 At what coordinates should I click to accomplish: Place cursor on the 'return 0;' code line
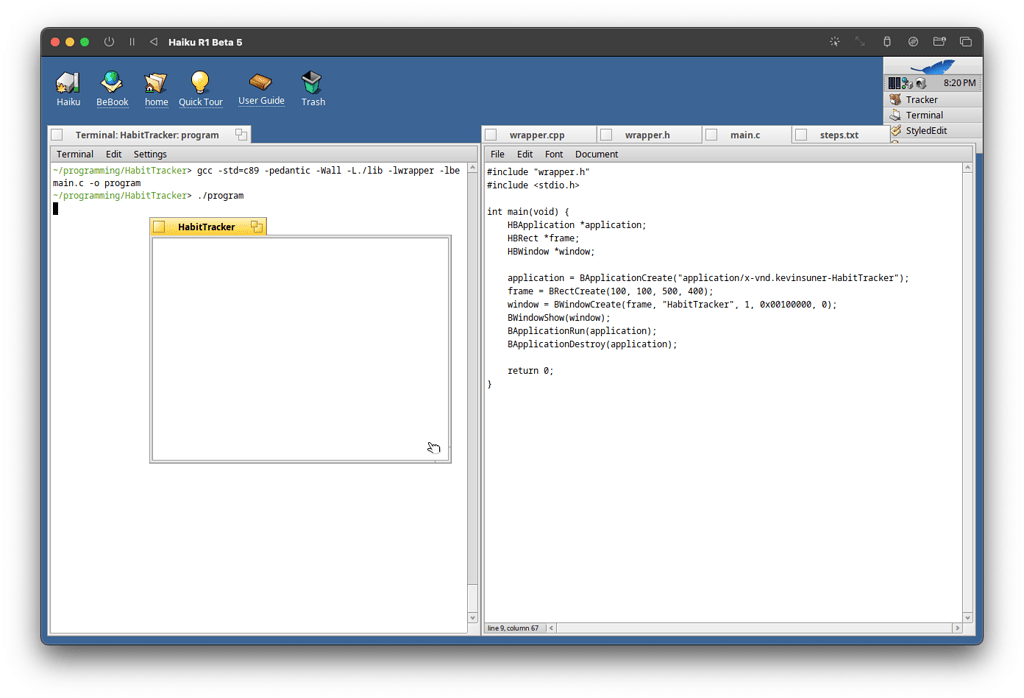click(x=530, y=370)
